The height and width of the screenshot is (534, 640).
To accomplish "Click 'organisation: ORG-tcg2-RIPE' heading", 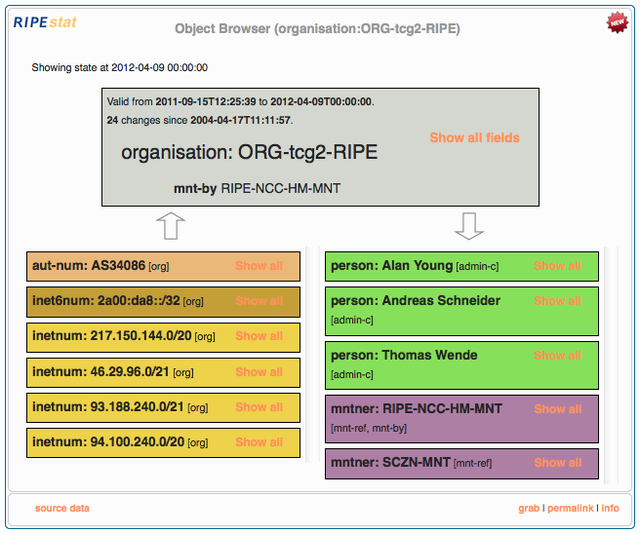I will click(x=249, y=152).
